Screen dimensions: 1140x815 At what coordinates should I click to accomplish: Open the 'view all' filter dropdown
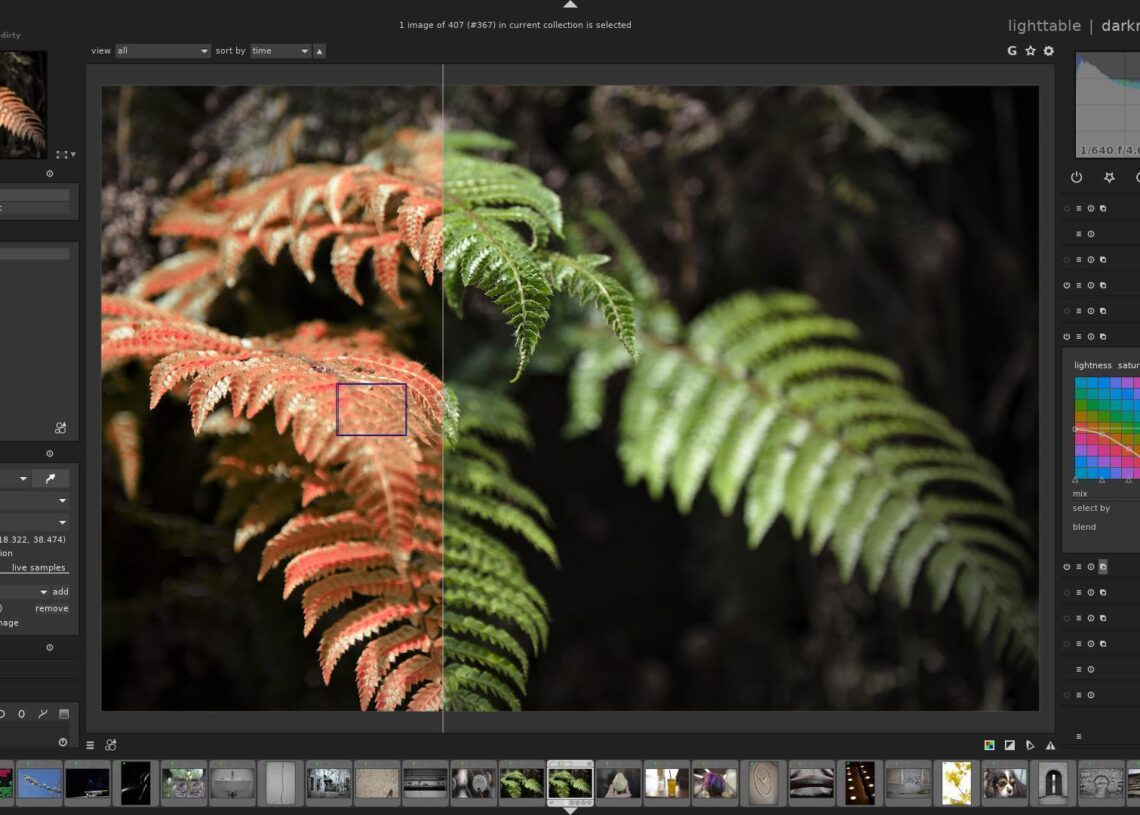[x=163, y=51]
